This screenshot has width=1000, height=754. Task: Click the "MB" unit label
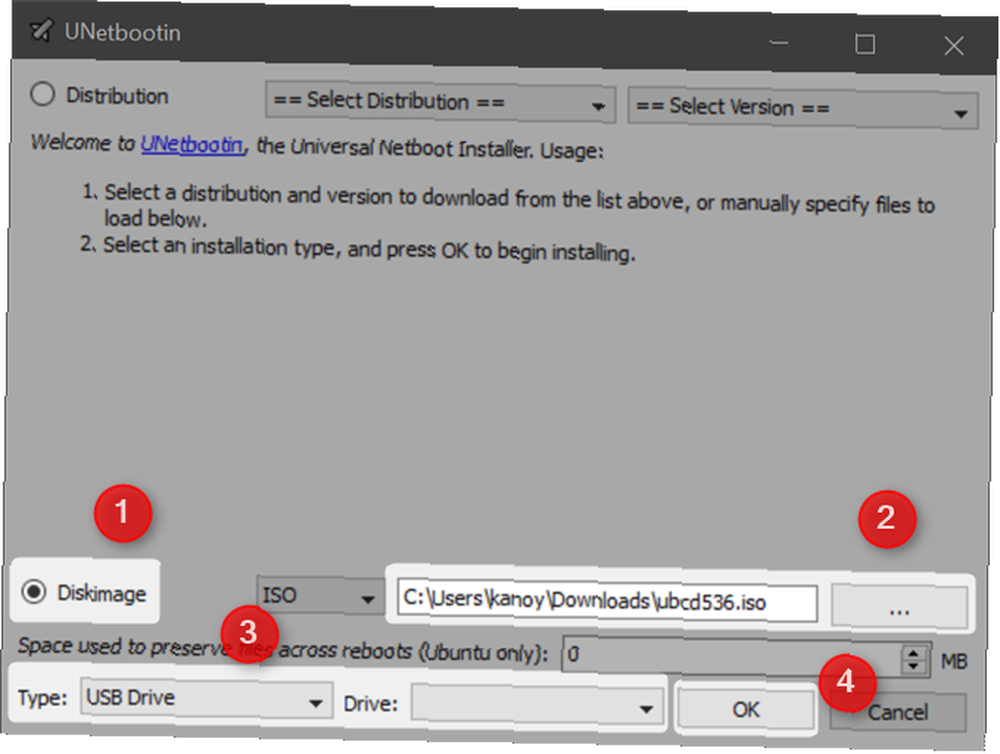[x=954, y=661]
